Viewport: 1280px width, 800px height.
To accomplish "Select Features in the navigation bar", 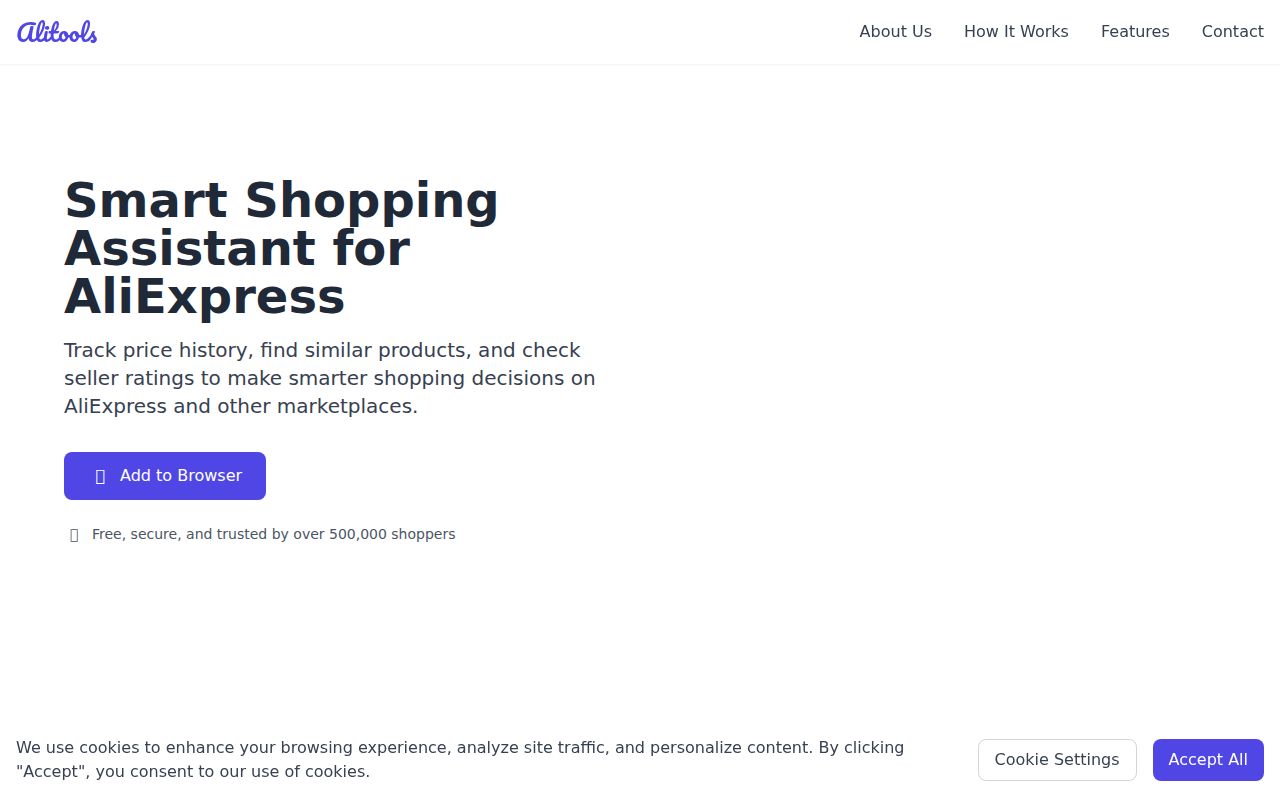I will tap(1135, 32).
